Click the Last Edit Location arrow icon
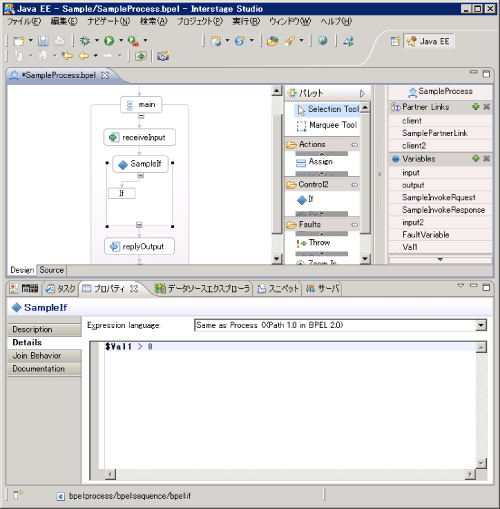The width and height of the screenshot is (500, 509). tap(67, 56)
